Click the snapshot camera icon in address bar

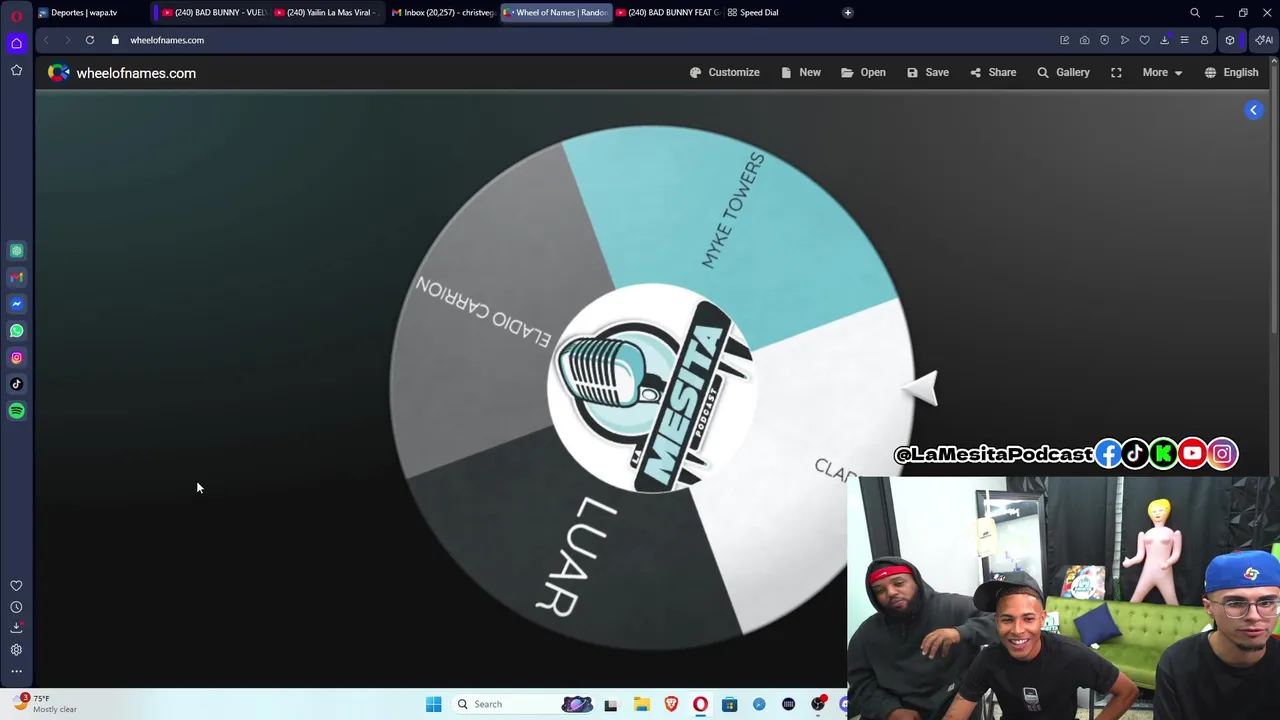[x=1084, y=40]
